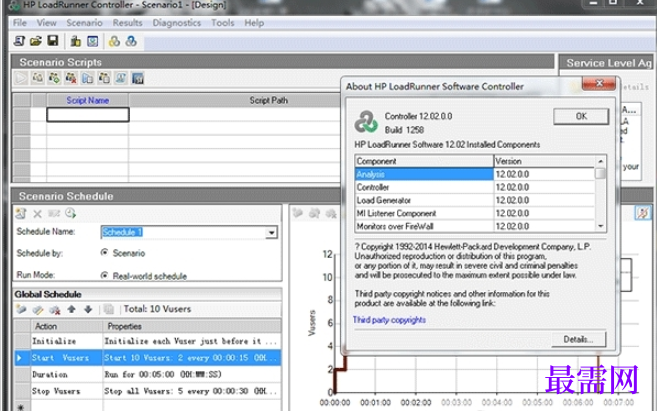Open the Third party copyrights link
The height and width of the screenshot is (411, 657).
coord(389,320)
